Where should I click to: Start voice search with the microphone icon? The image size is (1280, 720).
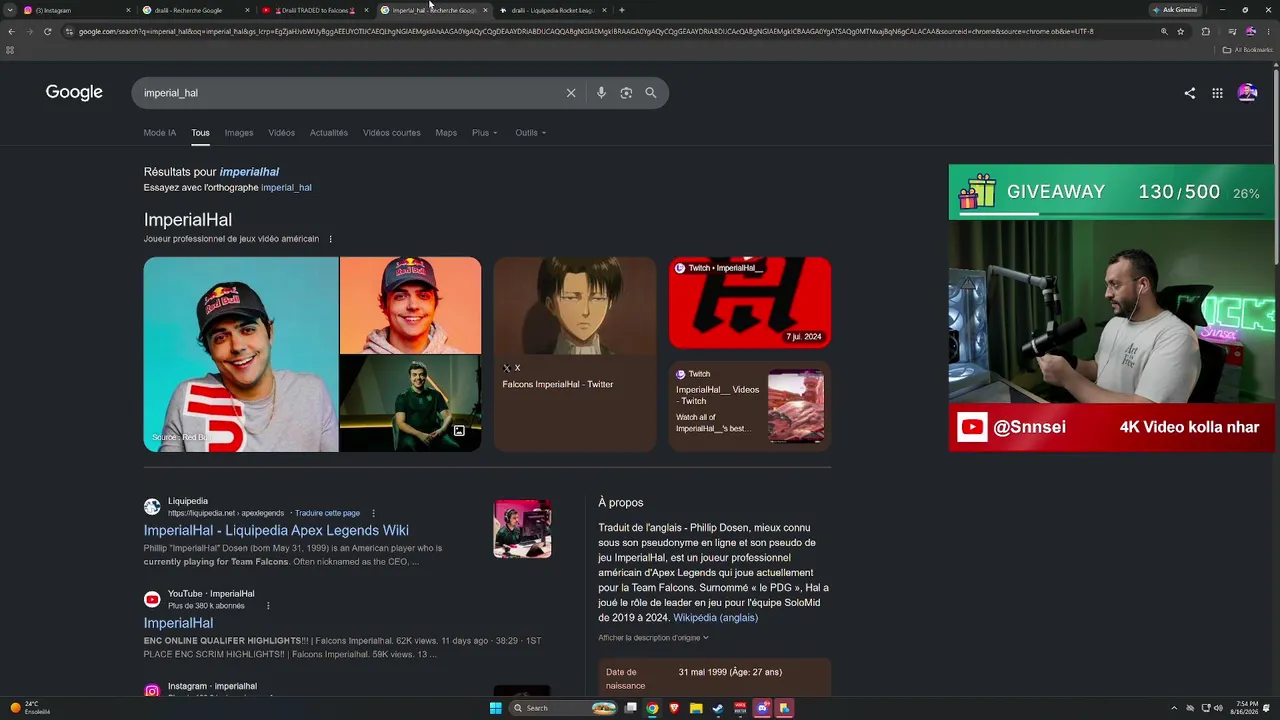coord(601,93)
